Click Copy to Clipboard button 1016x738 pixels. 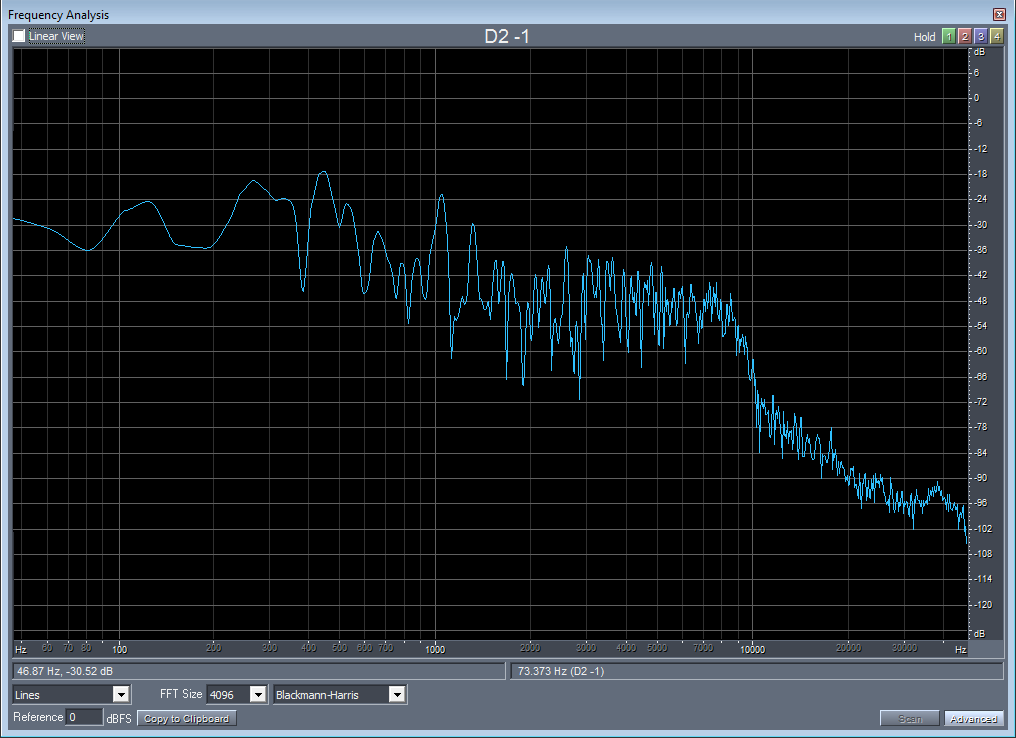[x=187, y=718]
